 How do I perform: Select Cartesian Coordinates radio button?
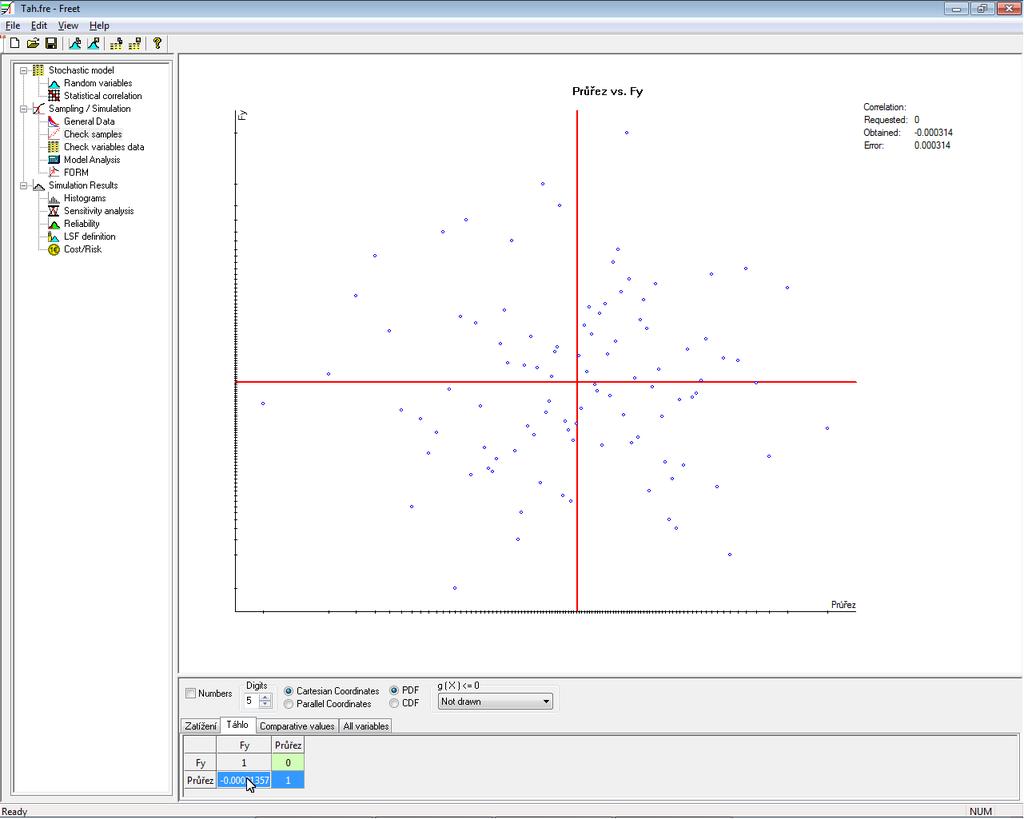[x=289, y=691]
